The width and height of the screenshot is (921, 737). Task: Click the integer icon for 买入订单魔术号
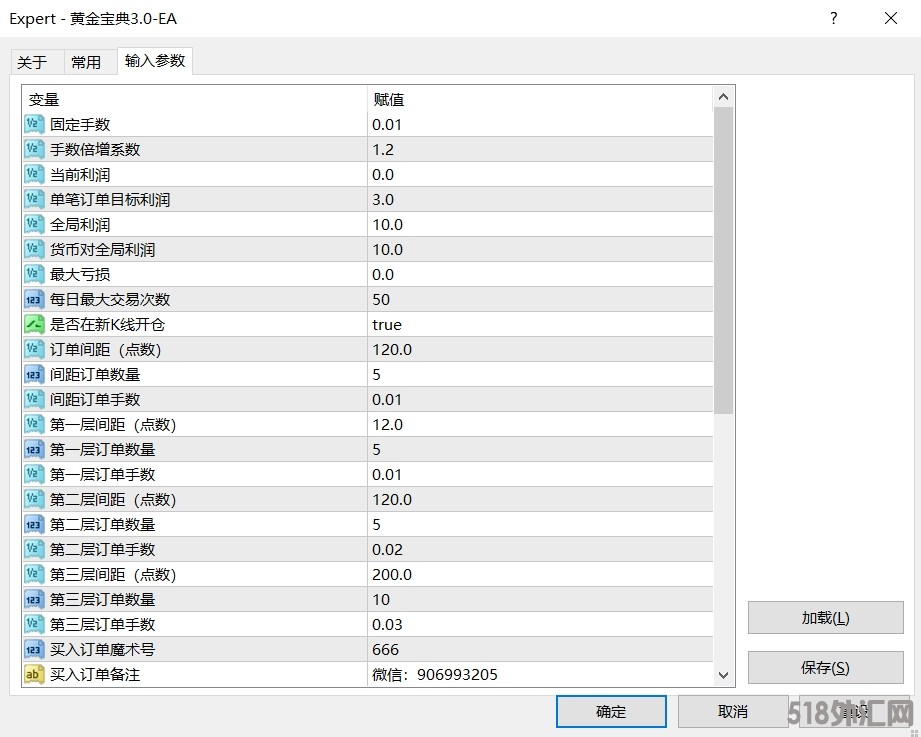(x=34, y=649)
